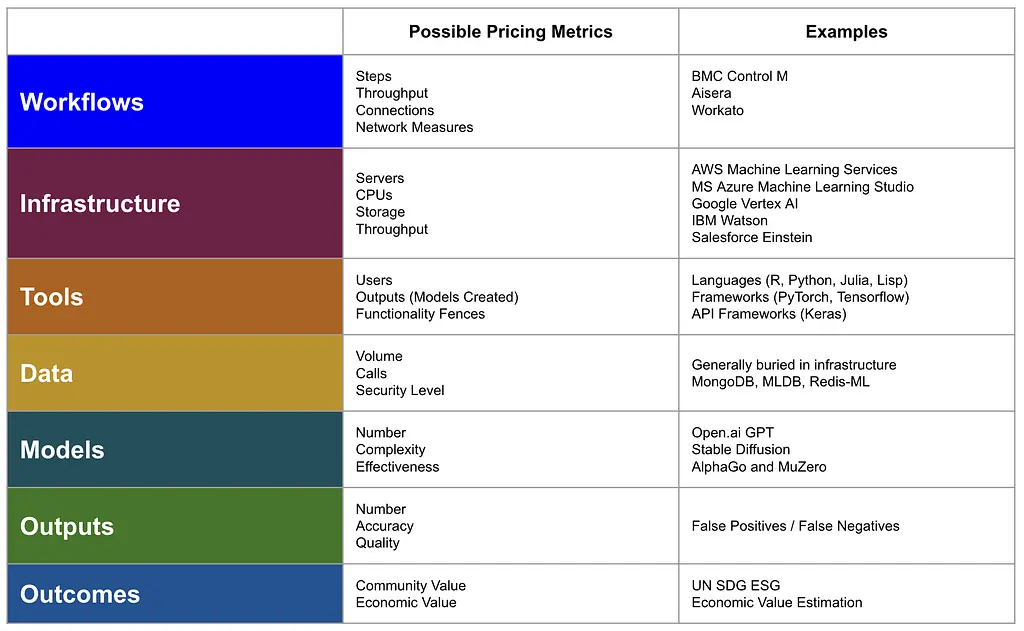Viewport: 1024px width, 631px height.
Task: Select the maroon Infrastructure category cell
Action: coord(175,203)
